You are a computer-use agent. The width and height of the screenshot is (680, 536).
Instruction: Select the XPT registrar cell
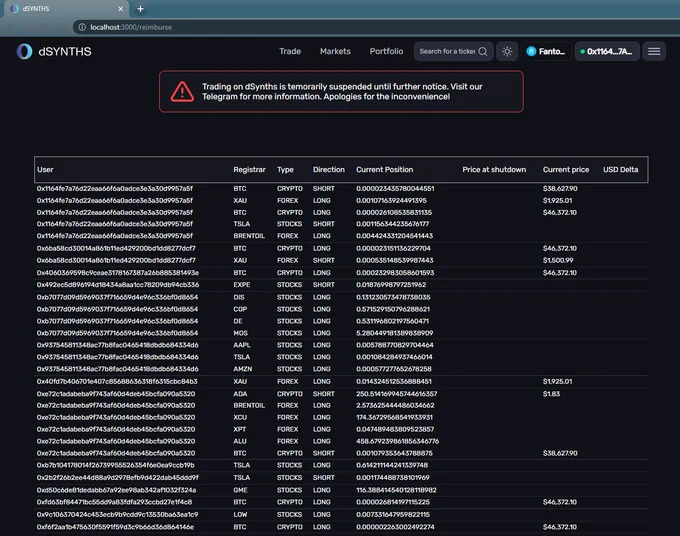239,429
